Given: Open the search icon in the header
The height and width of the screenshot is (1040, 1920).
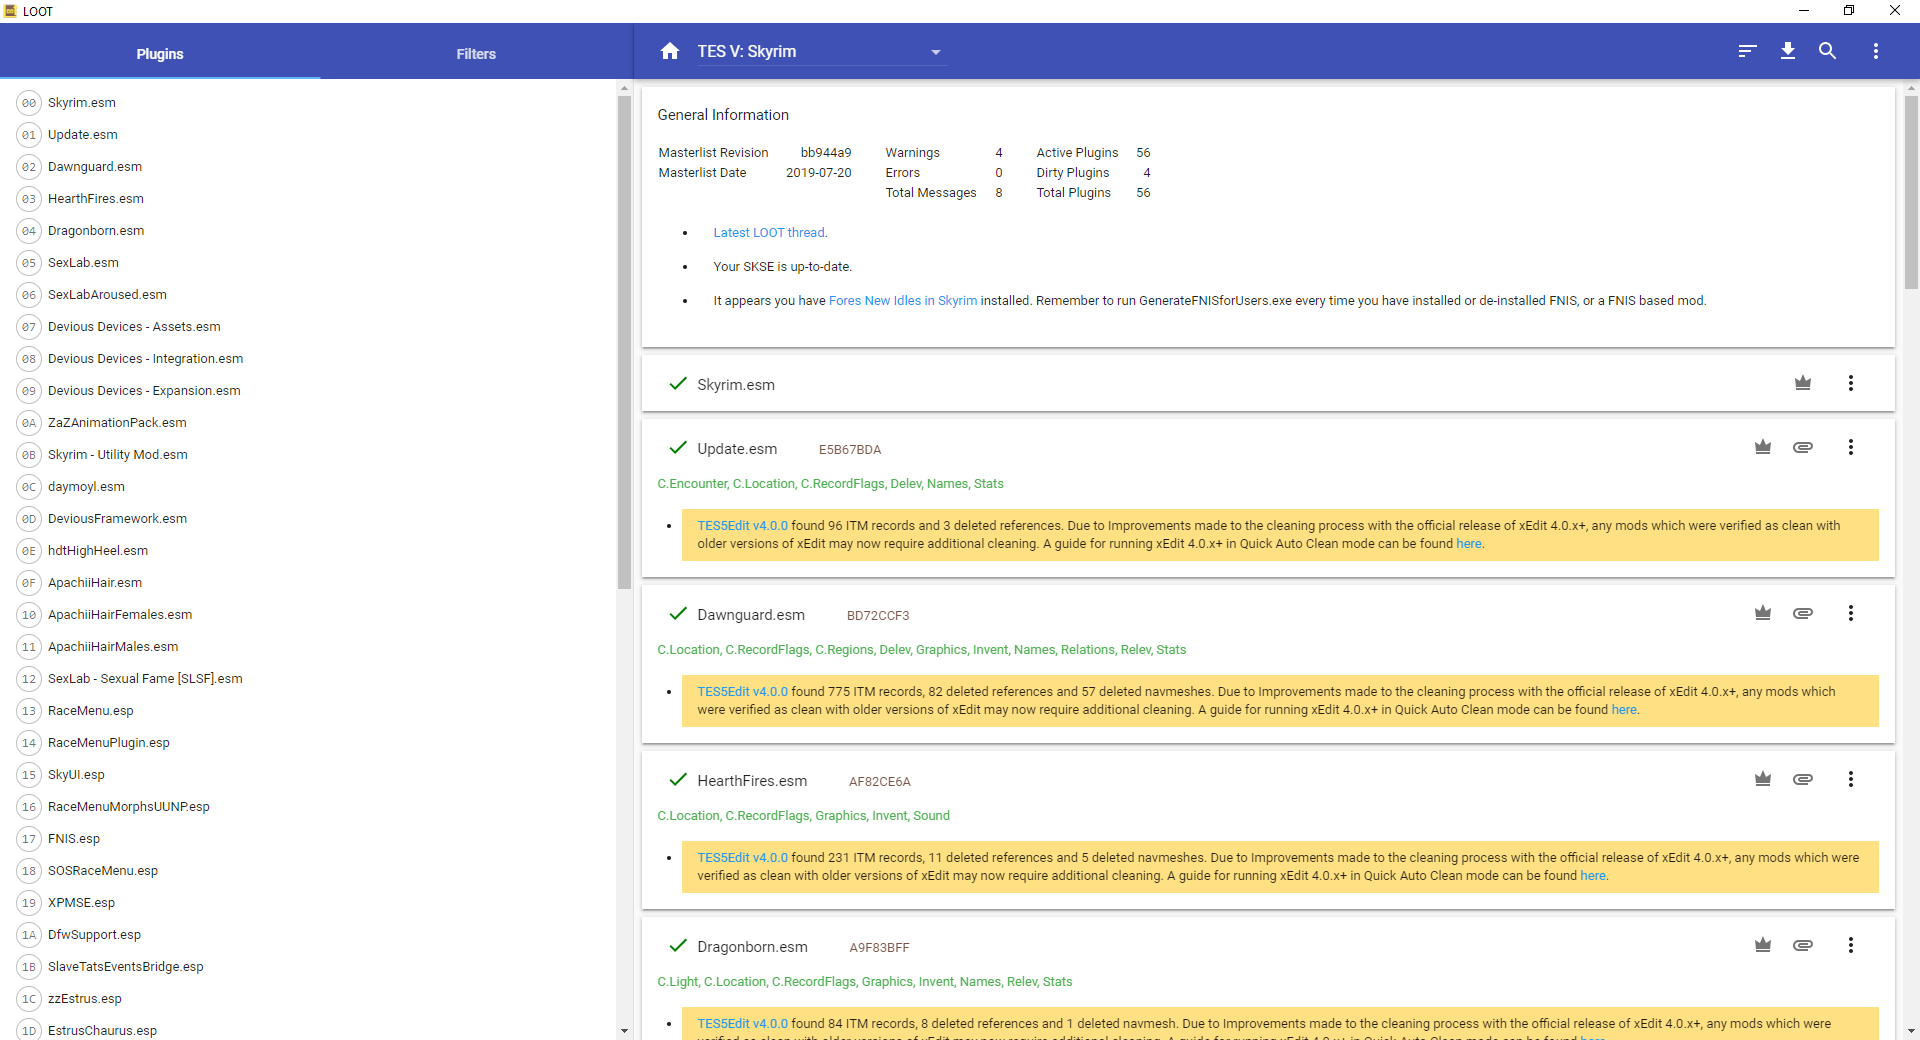Looking at the screenshot, I should pos(1827,51).
